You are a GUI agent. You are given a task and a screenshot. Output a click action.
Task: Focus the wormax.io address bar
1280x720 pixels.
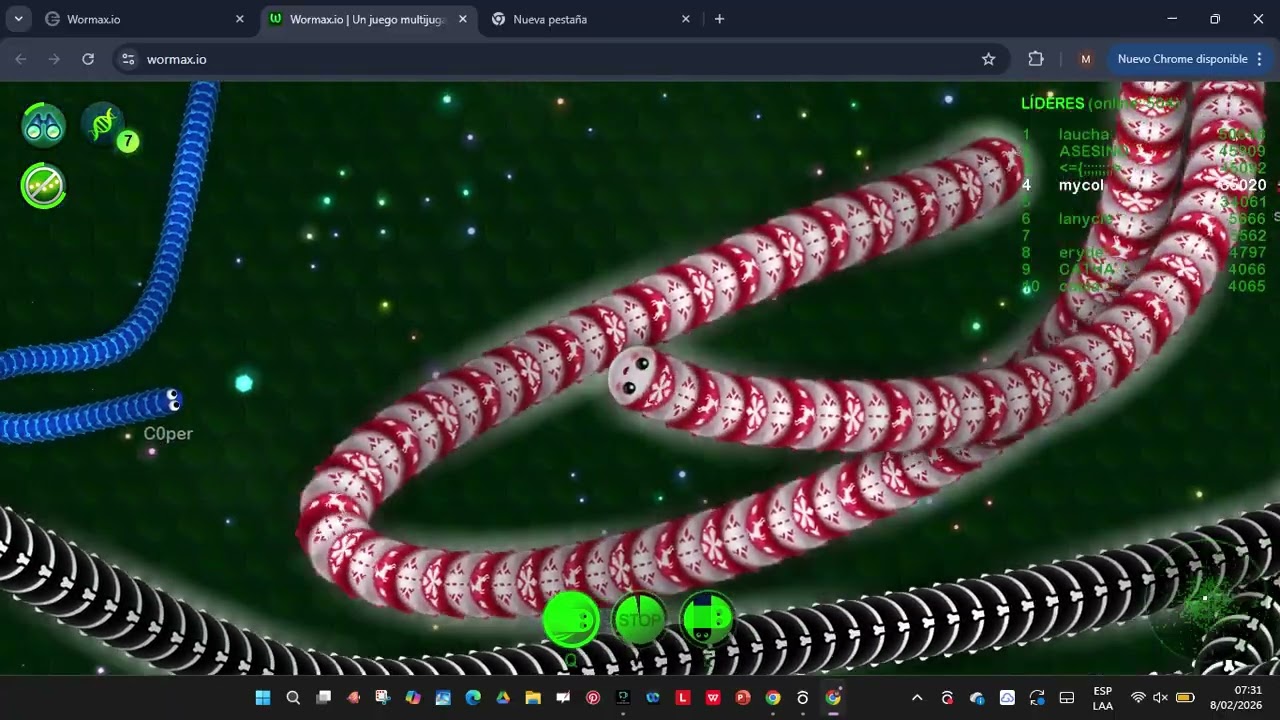click(x=560, y=59)
